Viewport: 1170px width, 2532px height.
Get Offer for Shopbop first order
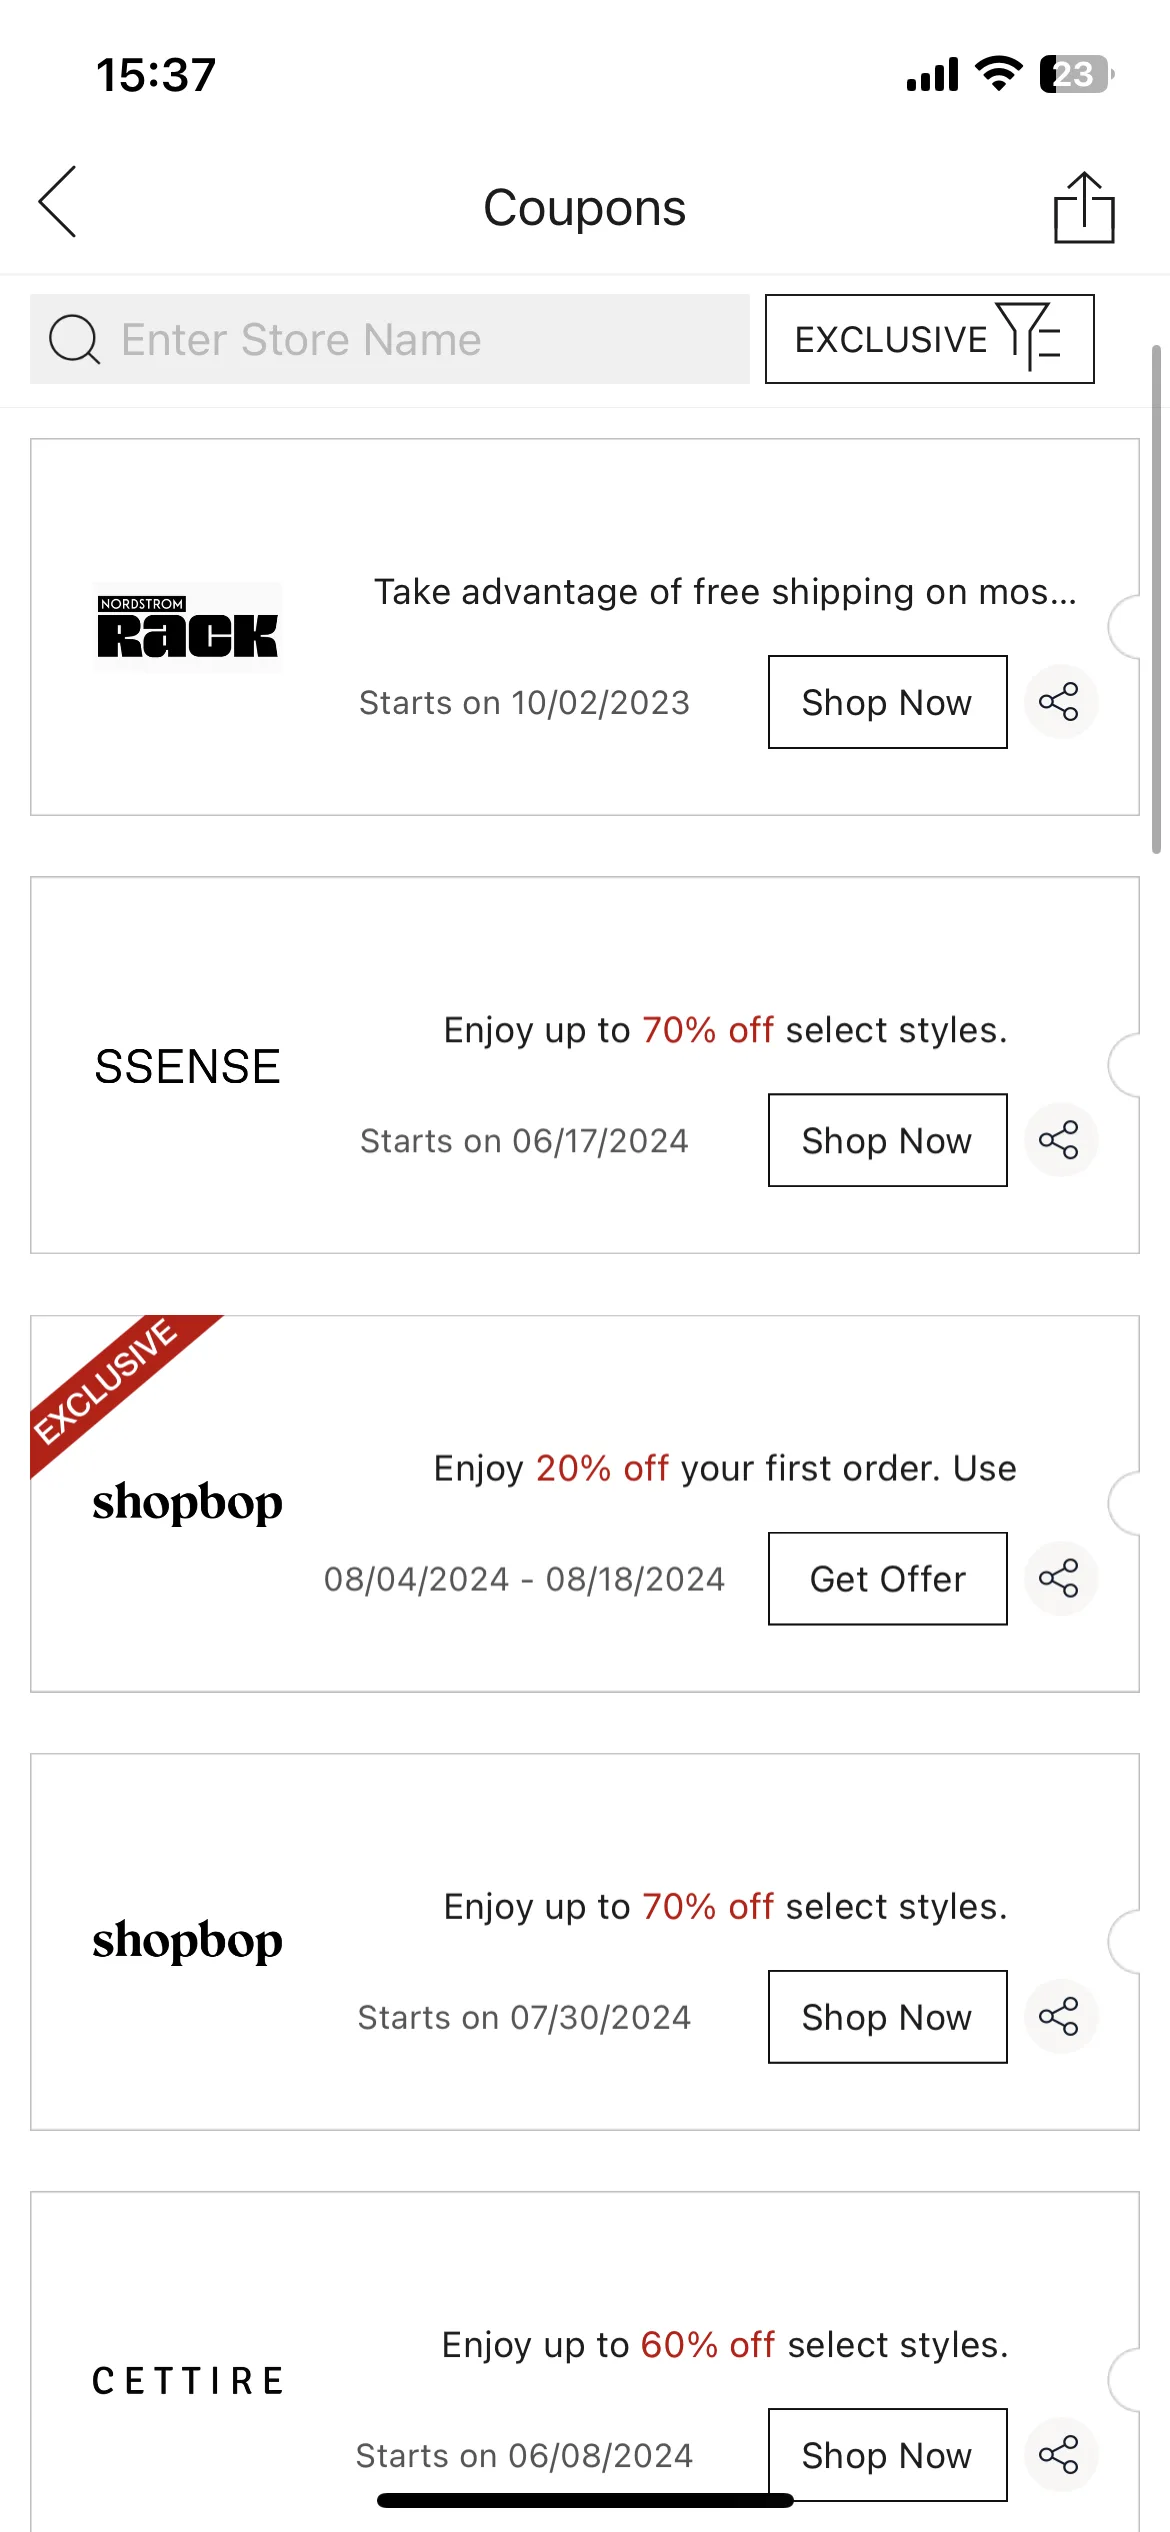[887, 1578]
